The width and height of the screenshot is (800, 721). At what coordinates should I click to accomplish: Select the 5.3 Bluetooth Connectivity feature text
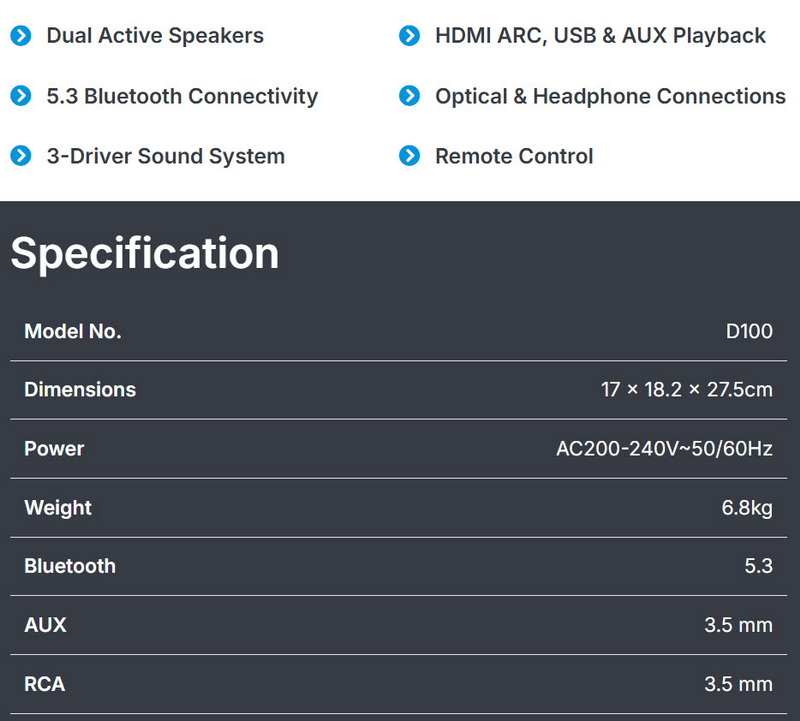[x=182, y=96]
